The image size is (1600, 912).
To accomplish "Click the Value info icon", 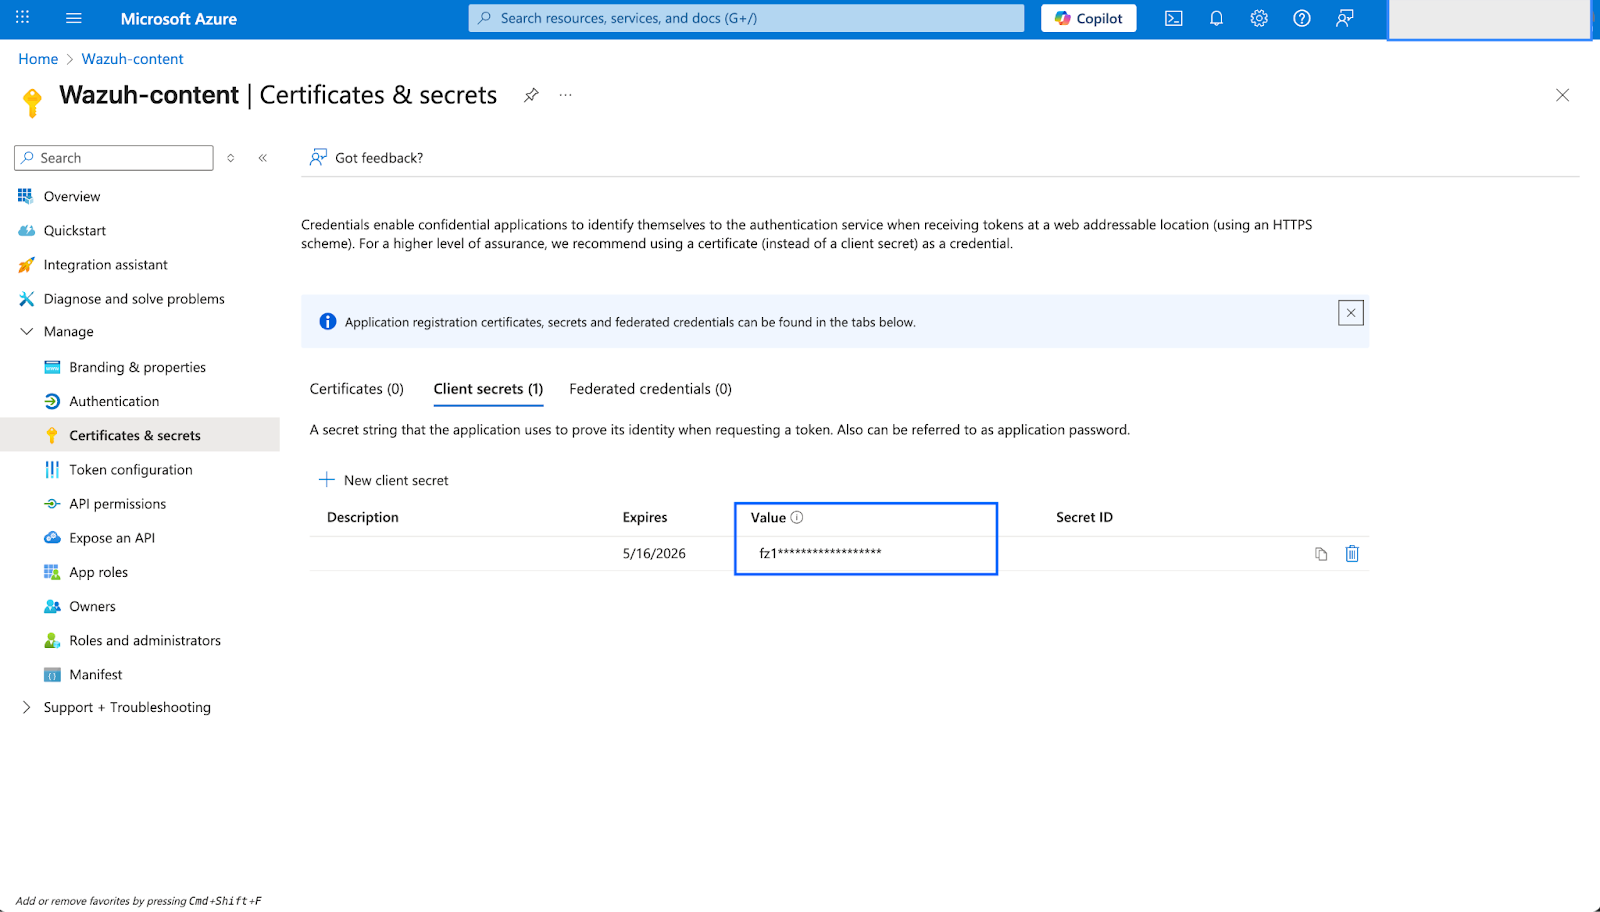I will click(797, 517).
